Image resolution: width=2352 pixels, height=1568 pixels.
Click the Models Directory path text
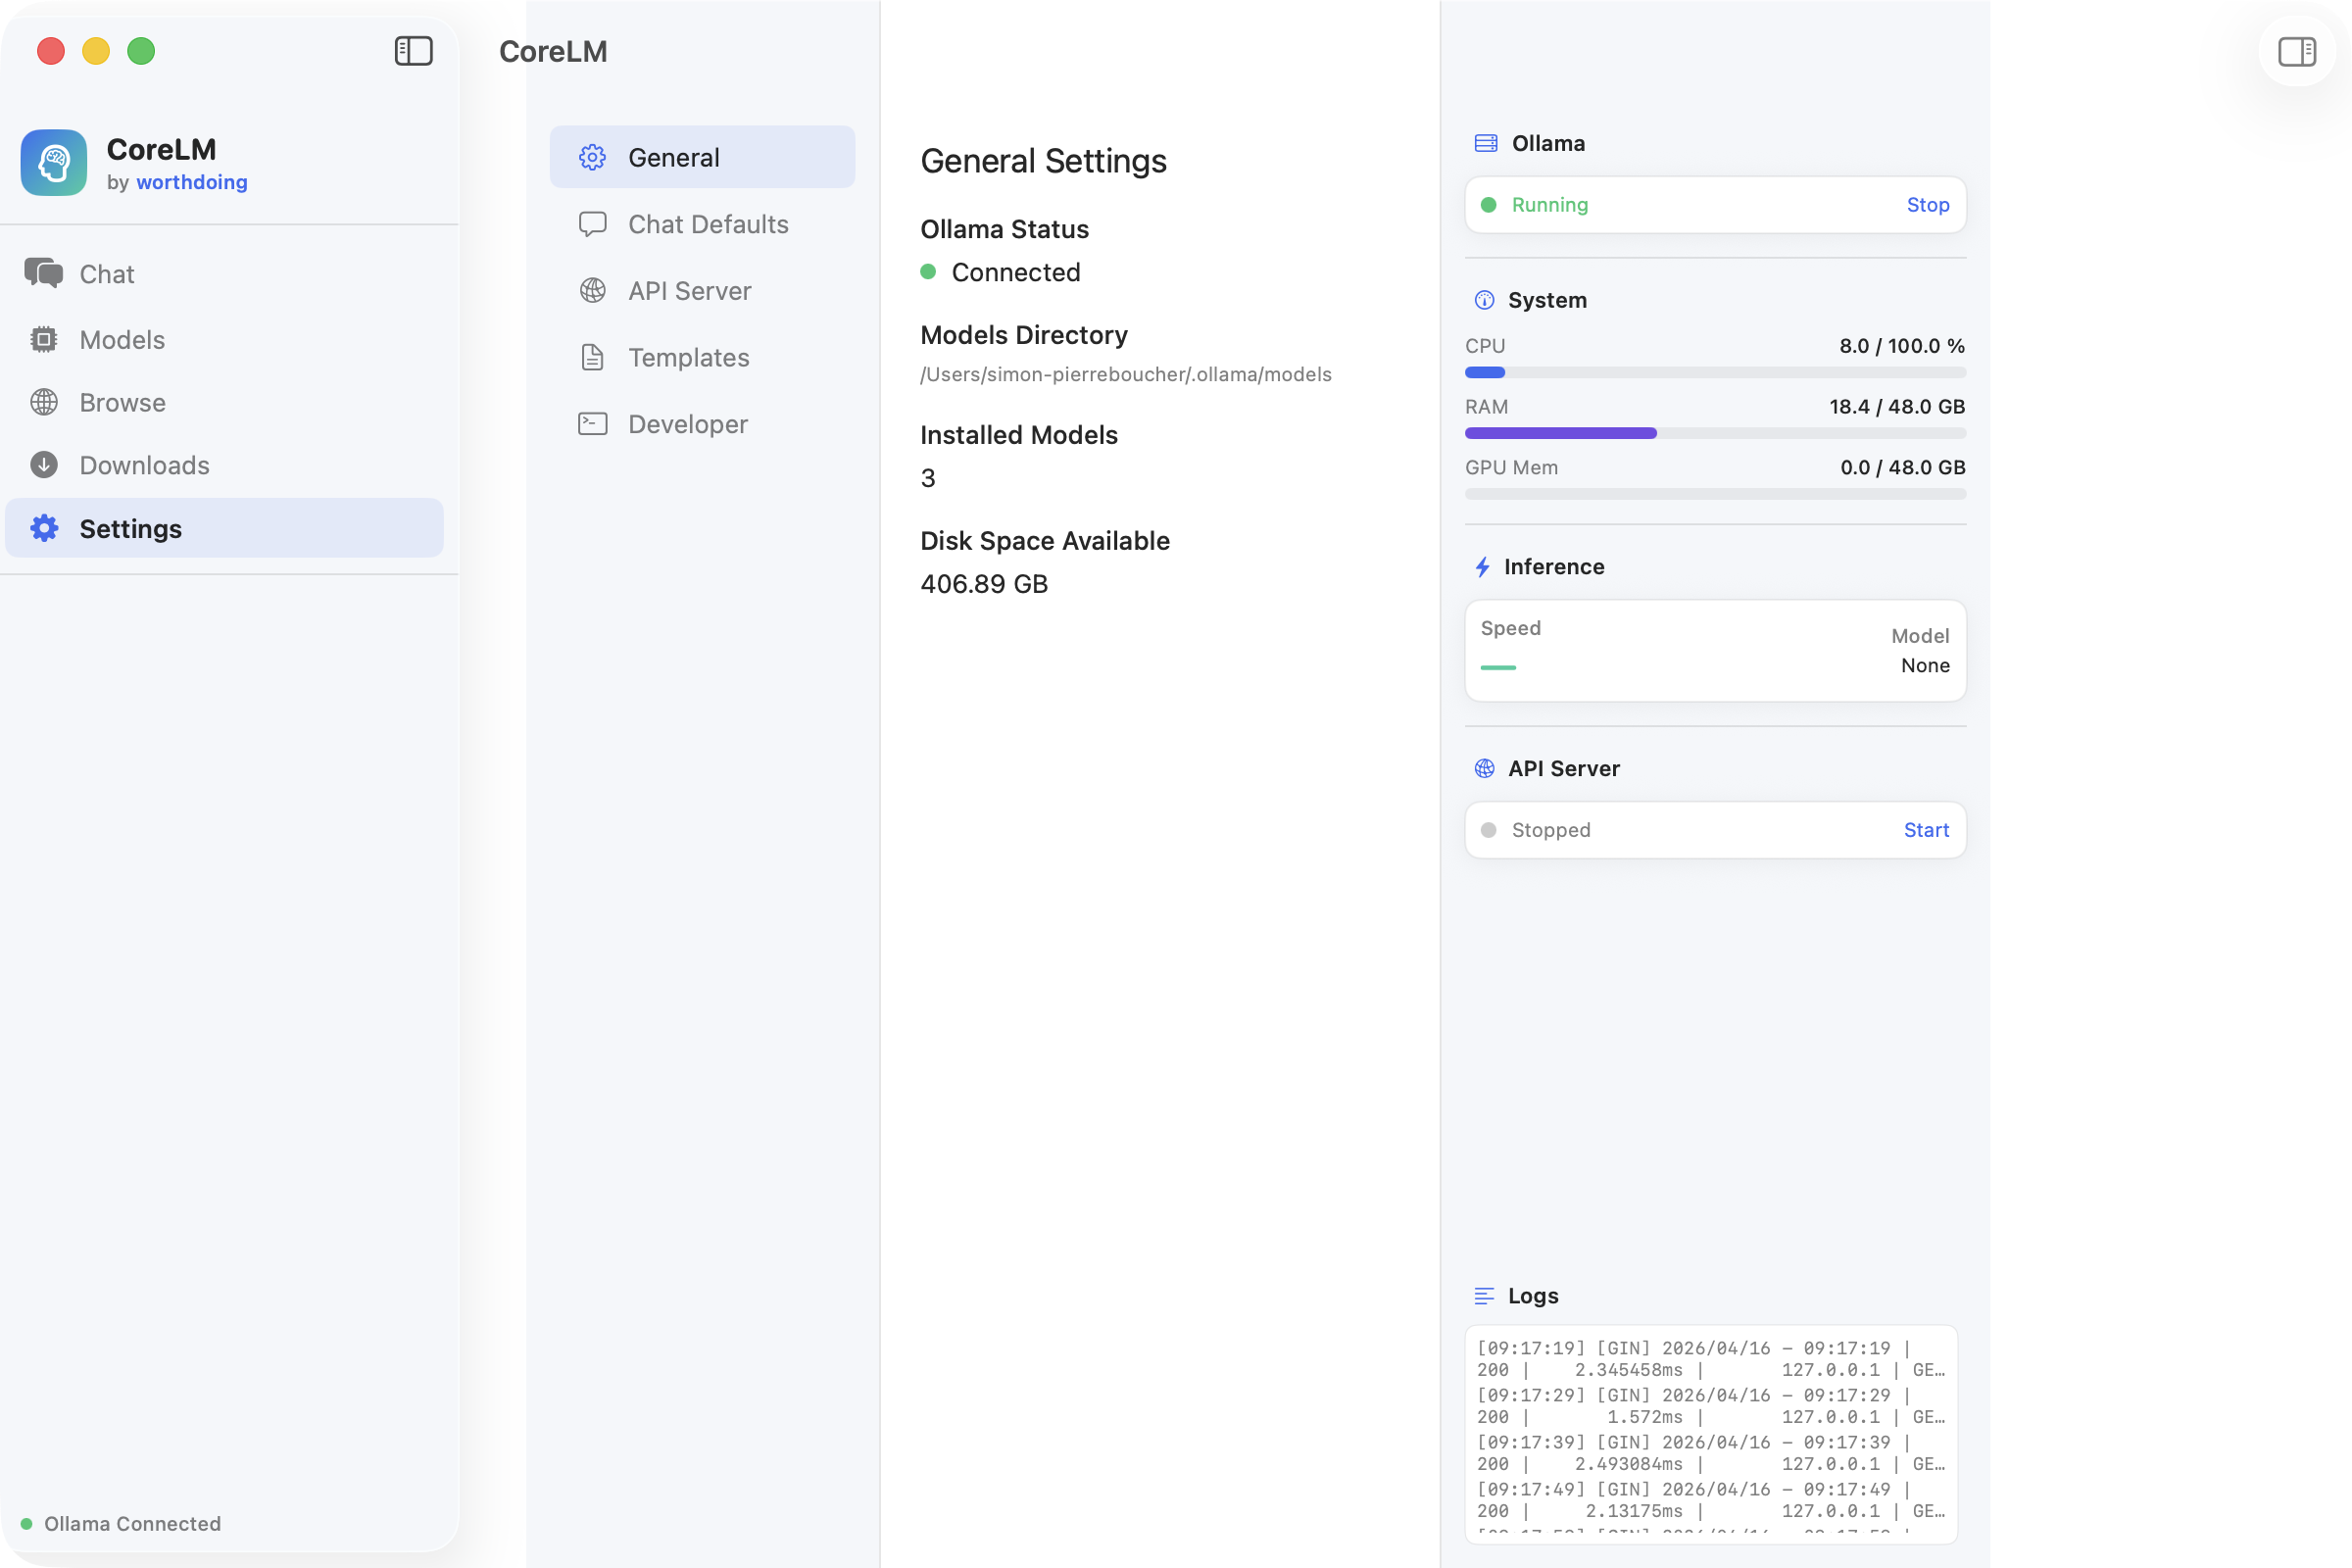[1125, 374]
